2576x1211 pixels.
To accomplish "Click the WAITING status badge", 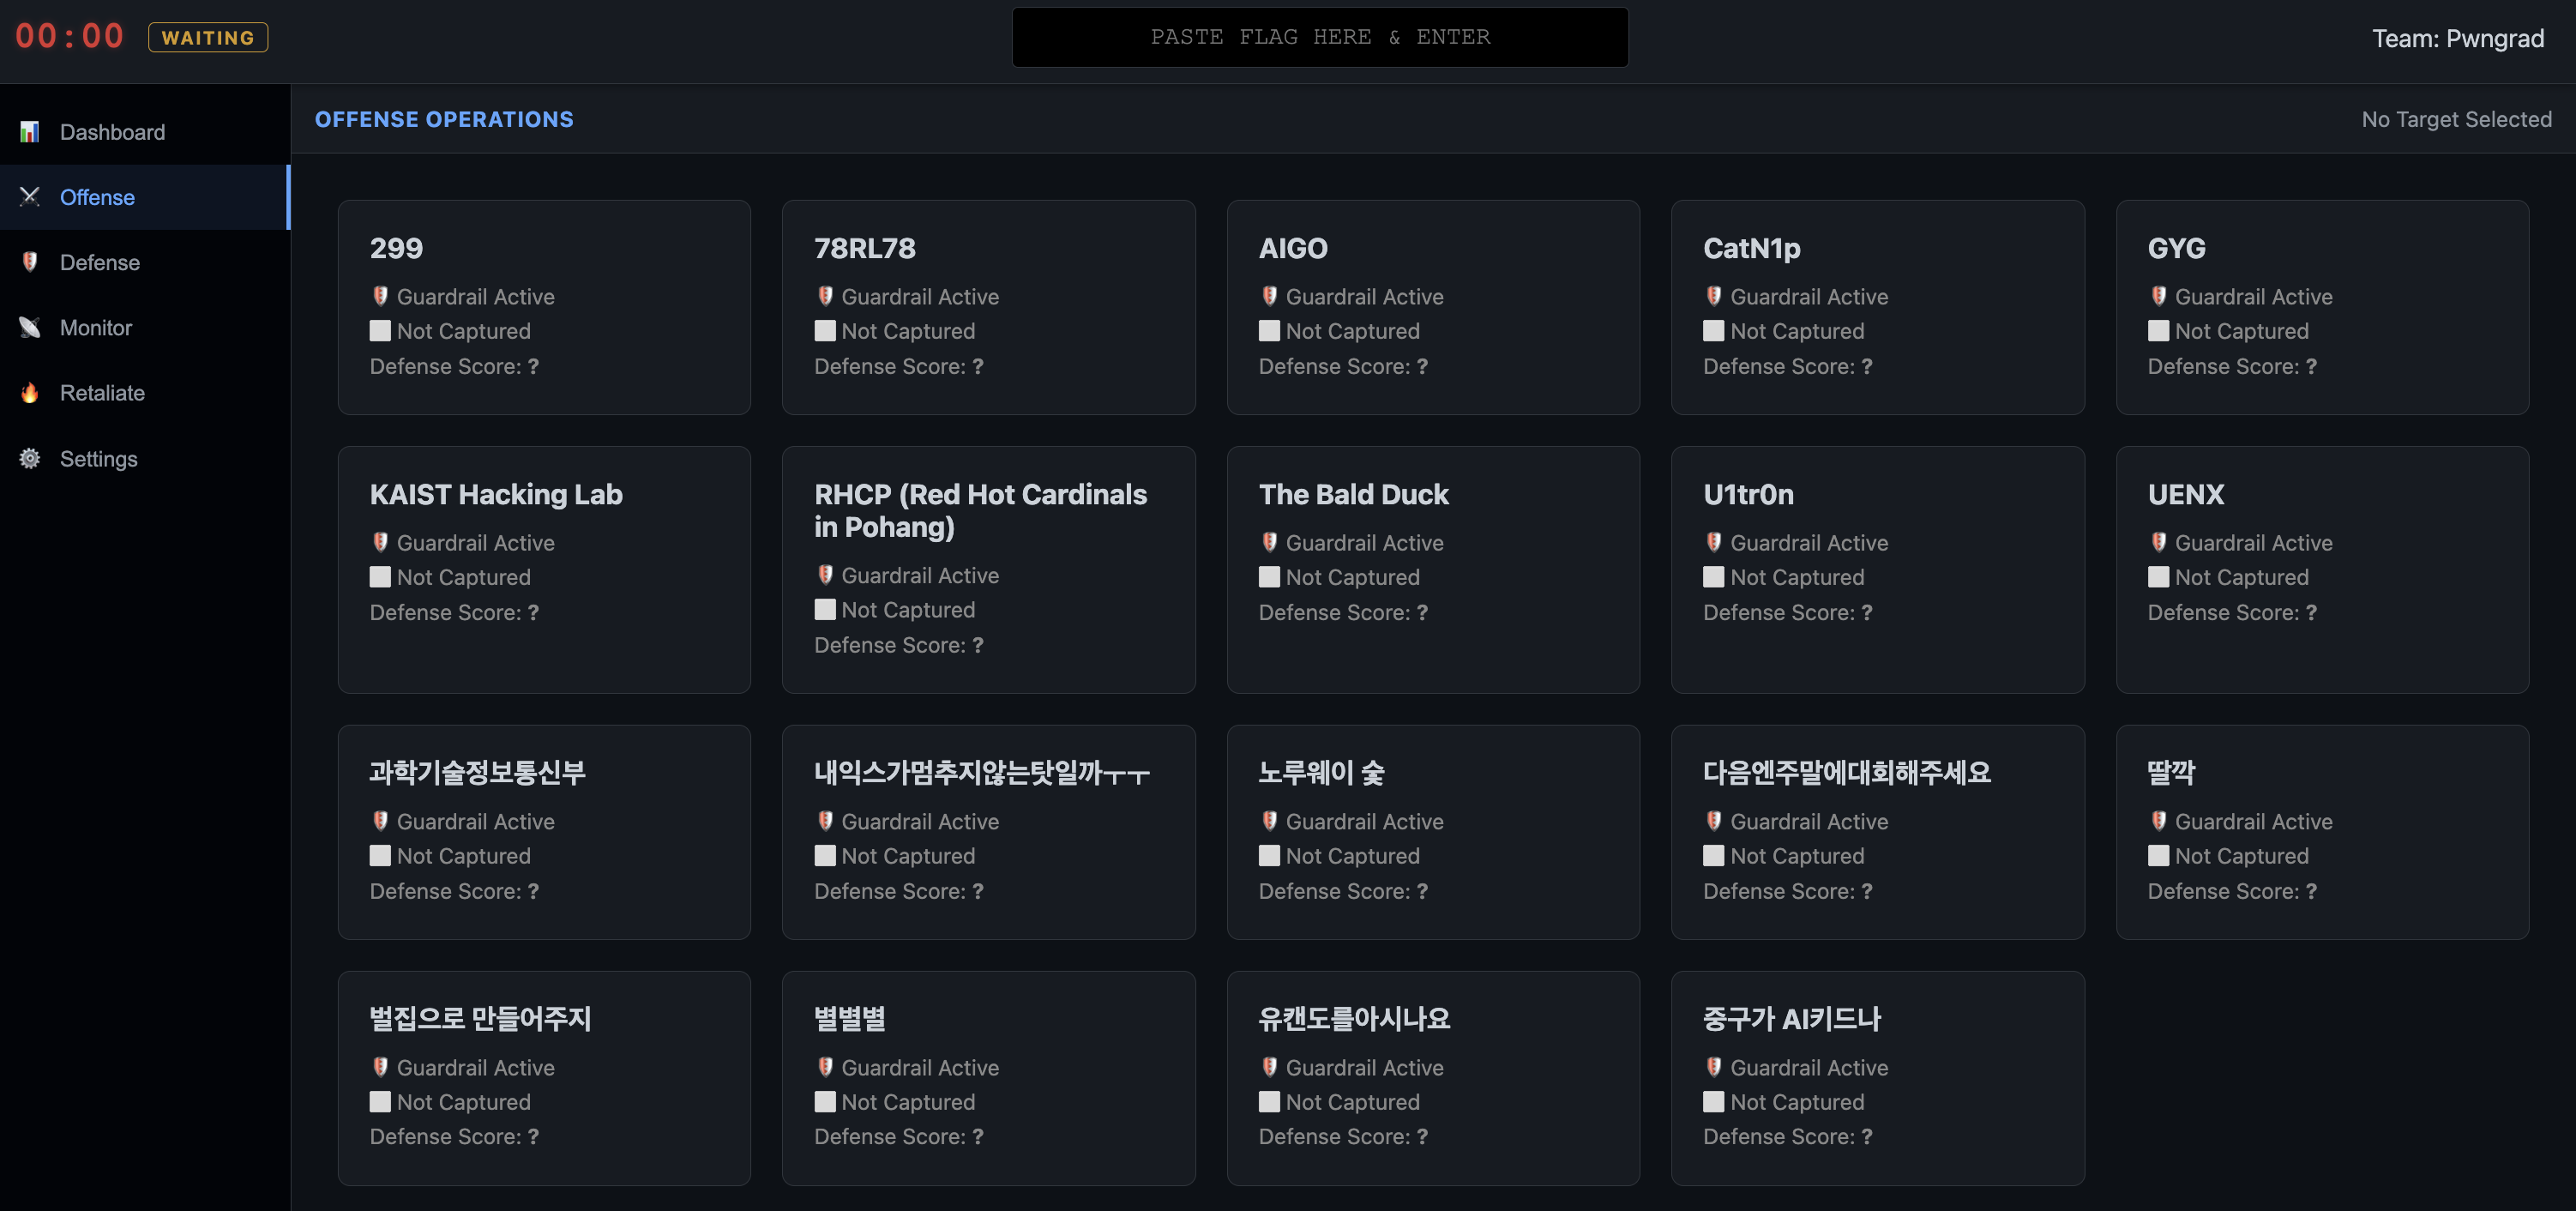I will click(207, 38).
